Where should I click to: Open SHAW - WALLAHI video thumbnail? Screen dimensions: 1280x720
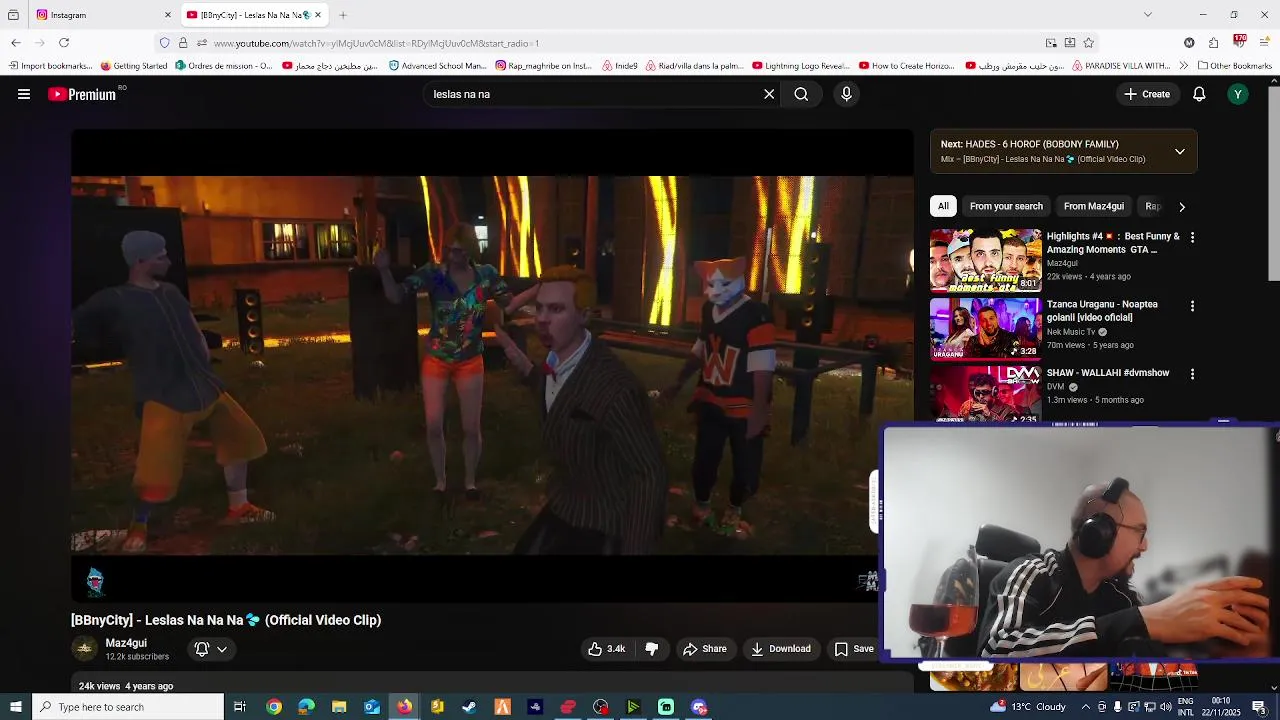click(x=986, y=394)
